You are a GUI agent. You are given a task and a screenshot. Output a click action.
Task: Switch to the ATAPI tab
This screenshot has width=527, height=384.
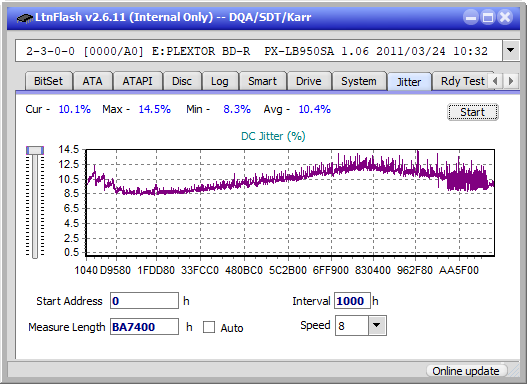coord(137,81)
